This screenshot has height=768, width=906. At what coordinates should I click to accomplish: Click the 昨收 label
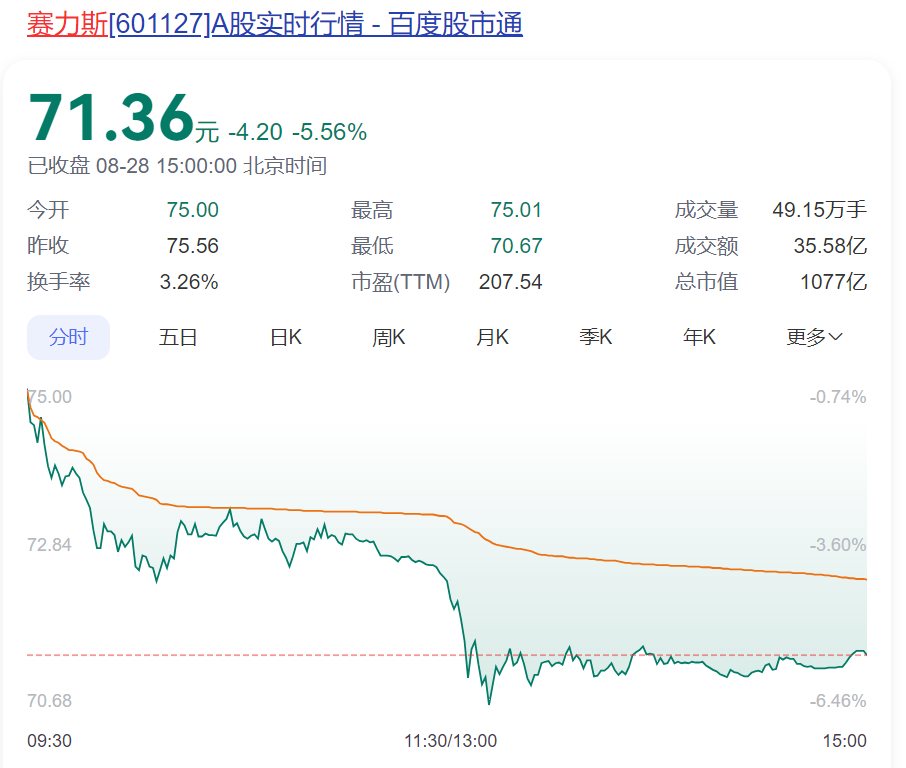(x=48, y=246)
